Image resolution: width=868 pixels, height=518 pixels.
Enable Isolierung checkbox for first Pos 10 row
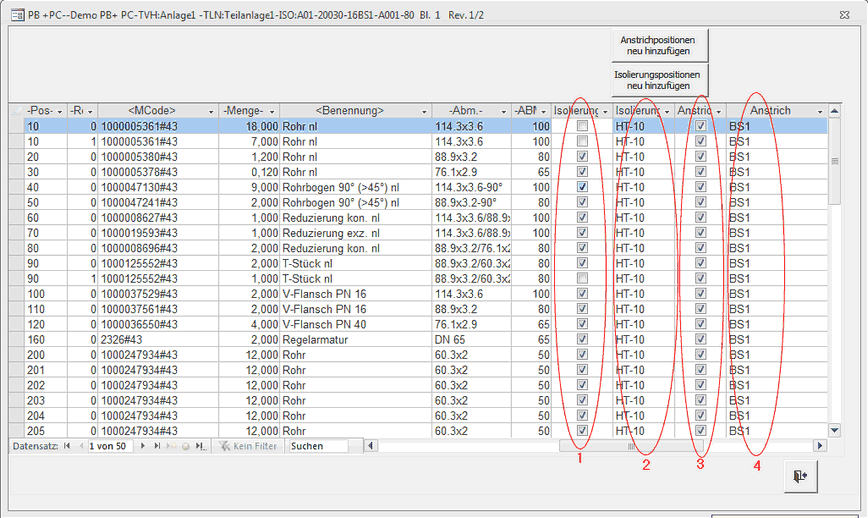click(x=582, y=127)
